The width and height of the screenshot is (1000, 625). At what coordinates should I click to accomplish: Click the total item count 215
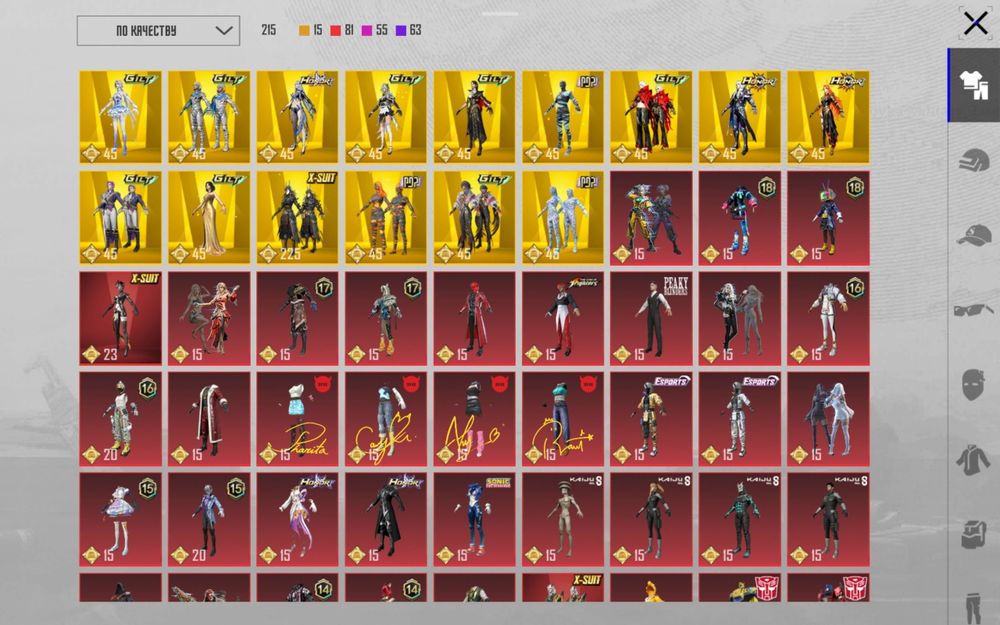point(268,30)
